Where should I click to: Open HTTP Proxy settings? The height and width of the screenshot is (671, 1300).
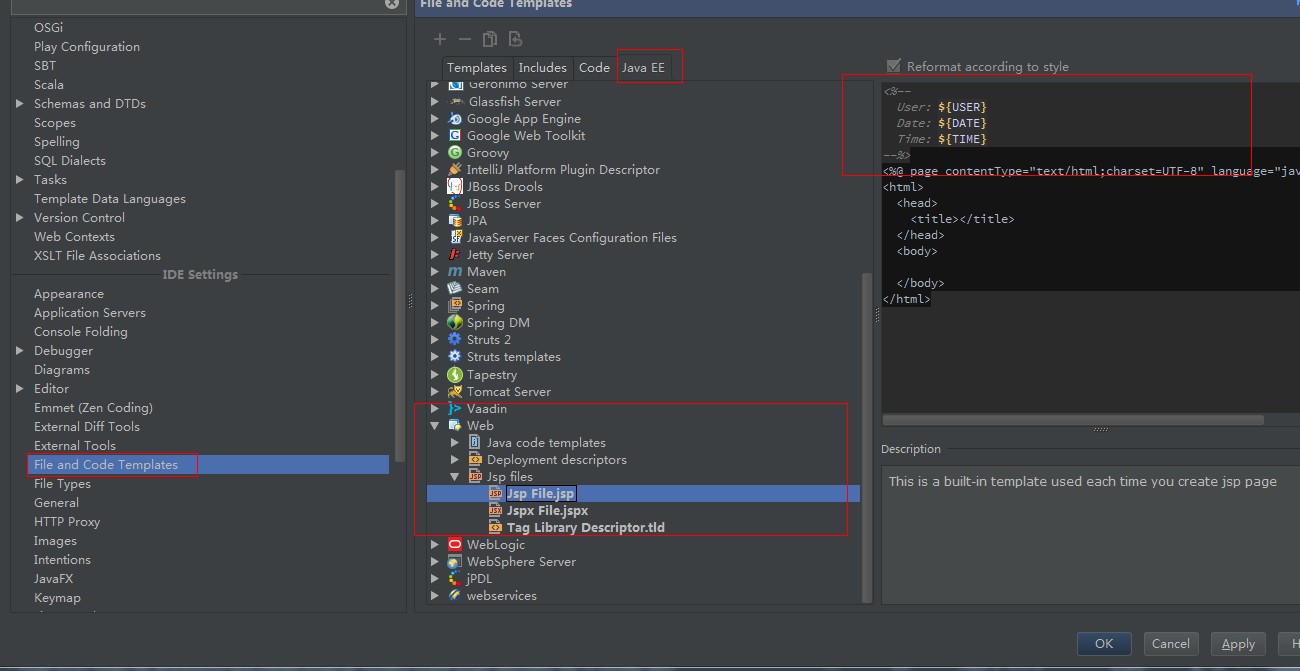(67, 521)
